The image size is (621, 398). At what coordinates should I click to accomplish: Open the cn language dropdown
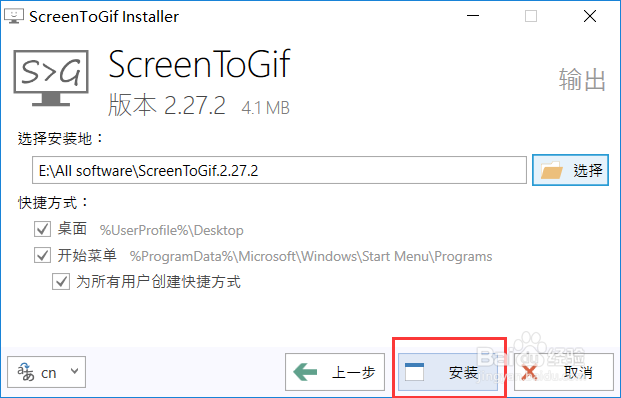pyautogui.click(x=46, y=372)
